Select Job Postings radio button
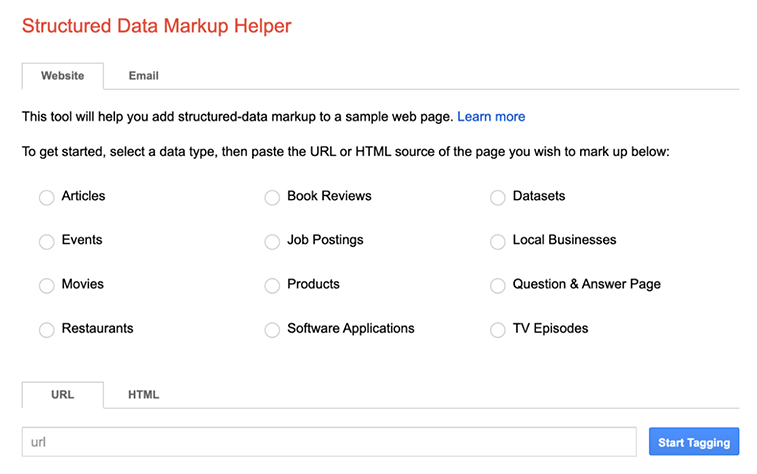Viewport: 757px width, 474px height. pos(272,242)
